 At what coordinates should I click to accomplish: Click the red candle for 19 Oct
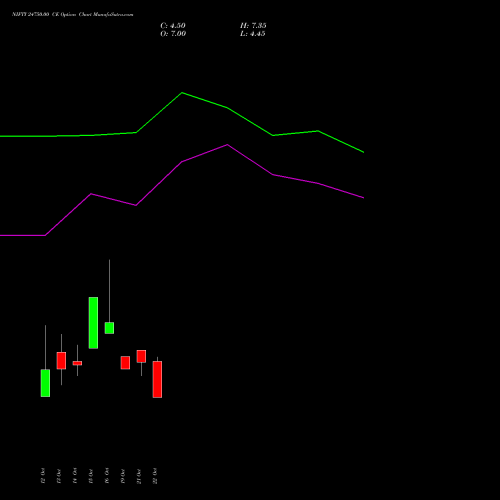pyautogui.click(x=125, y=363)
